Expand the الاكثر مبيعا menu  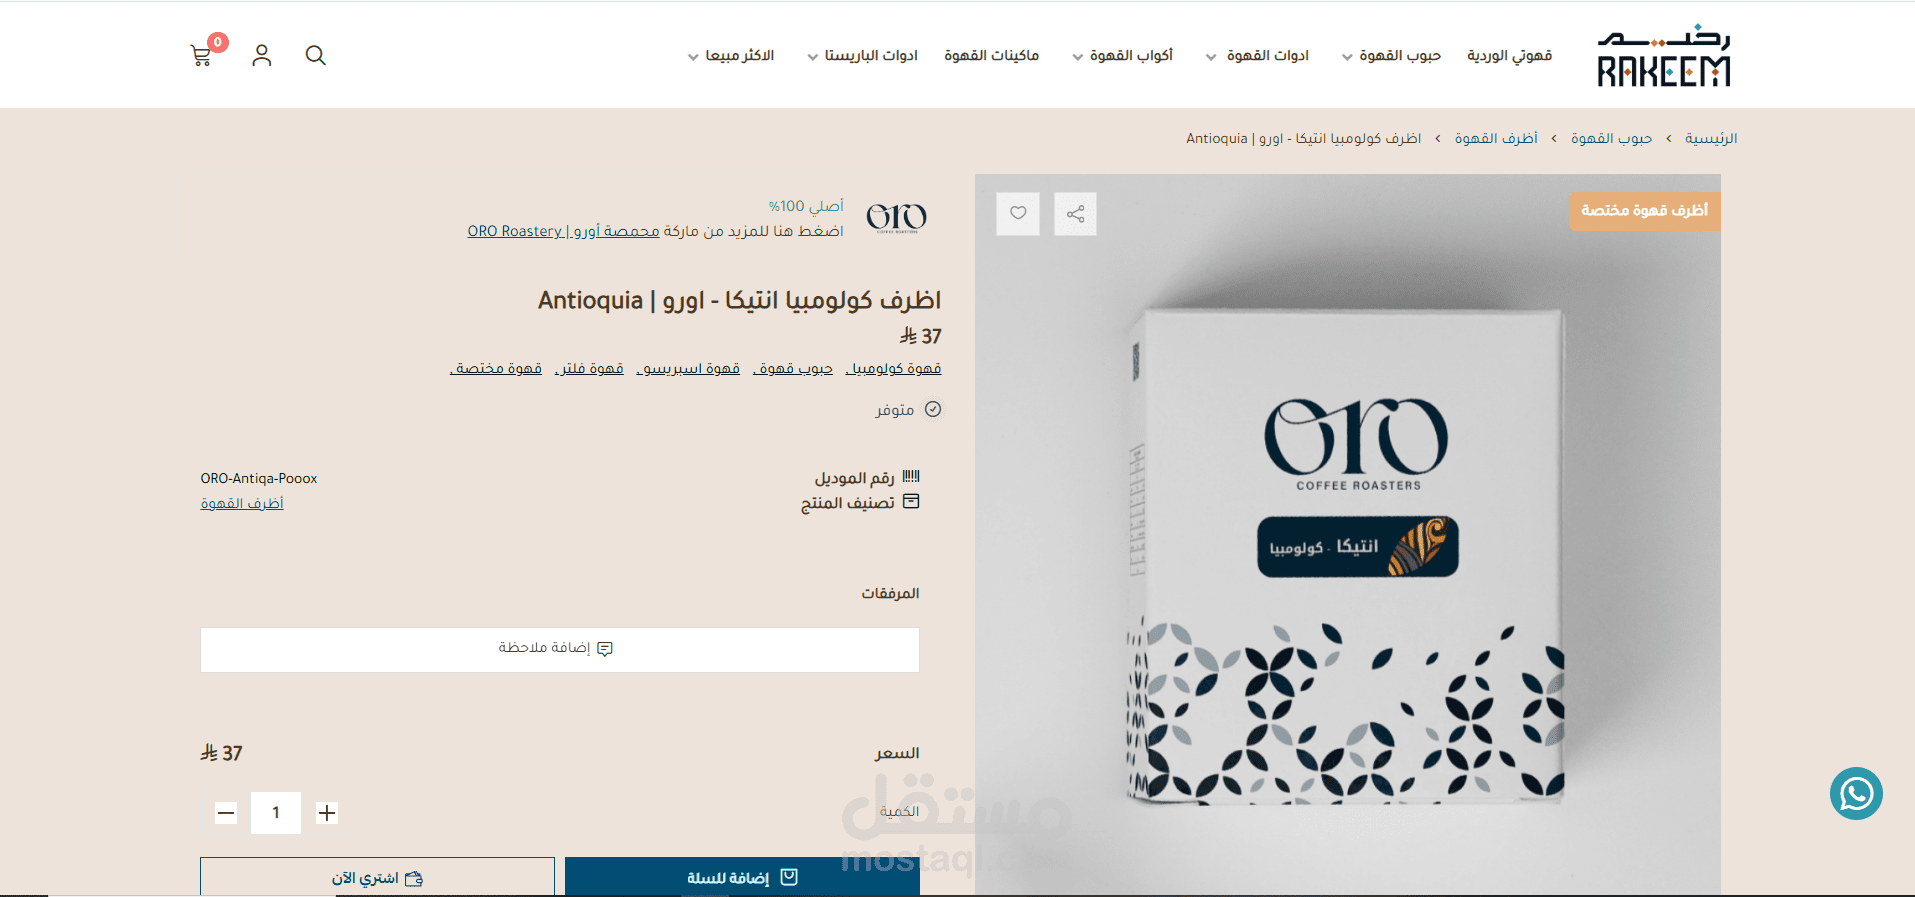click(x=731, y=56)
